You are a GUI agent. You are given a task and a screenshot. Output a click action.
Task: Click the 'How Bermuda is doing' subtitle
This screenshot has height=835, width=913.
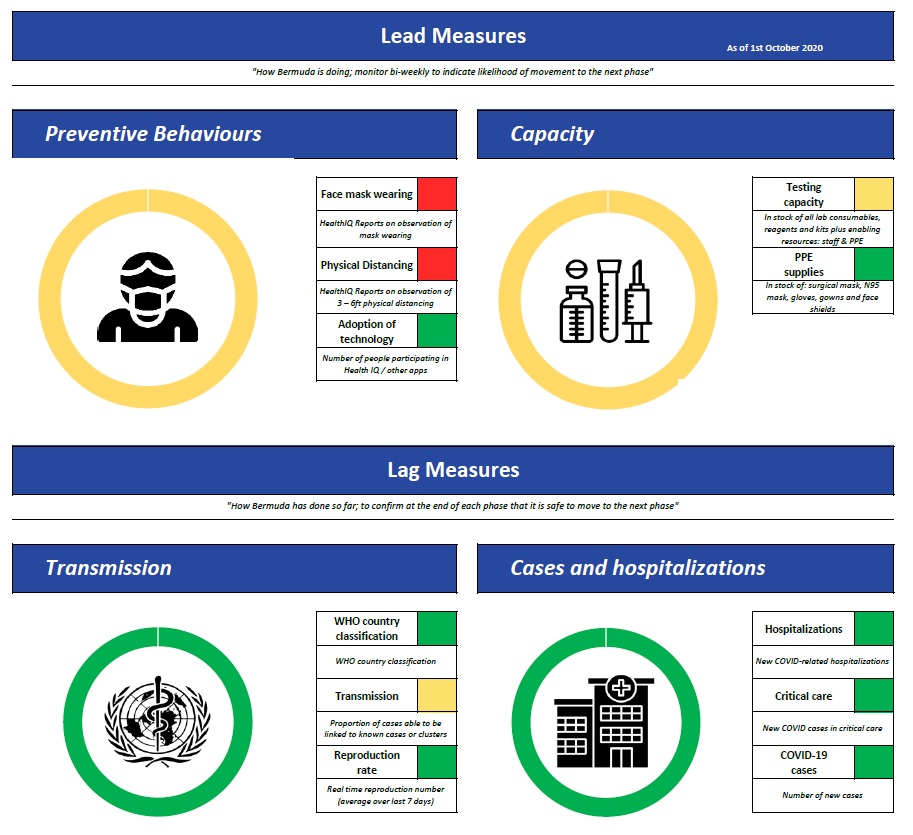pyautogui.click(x=452, y=72)
